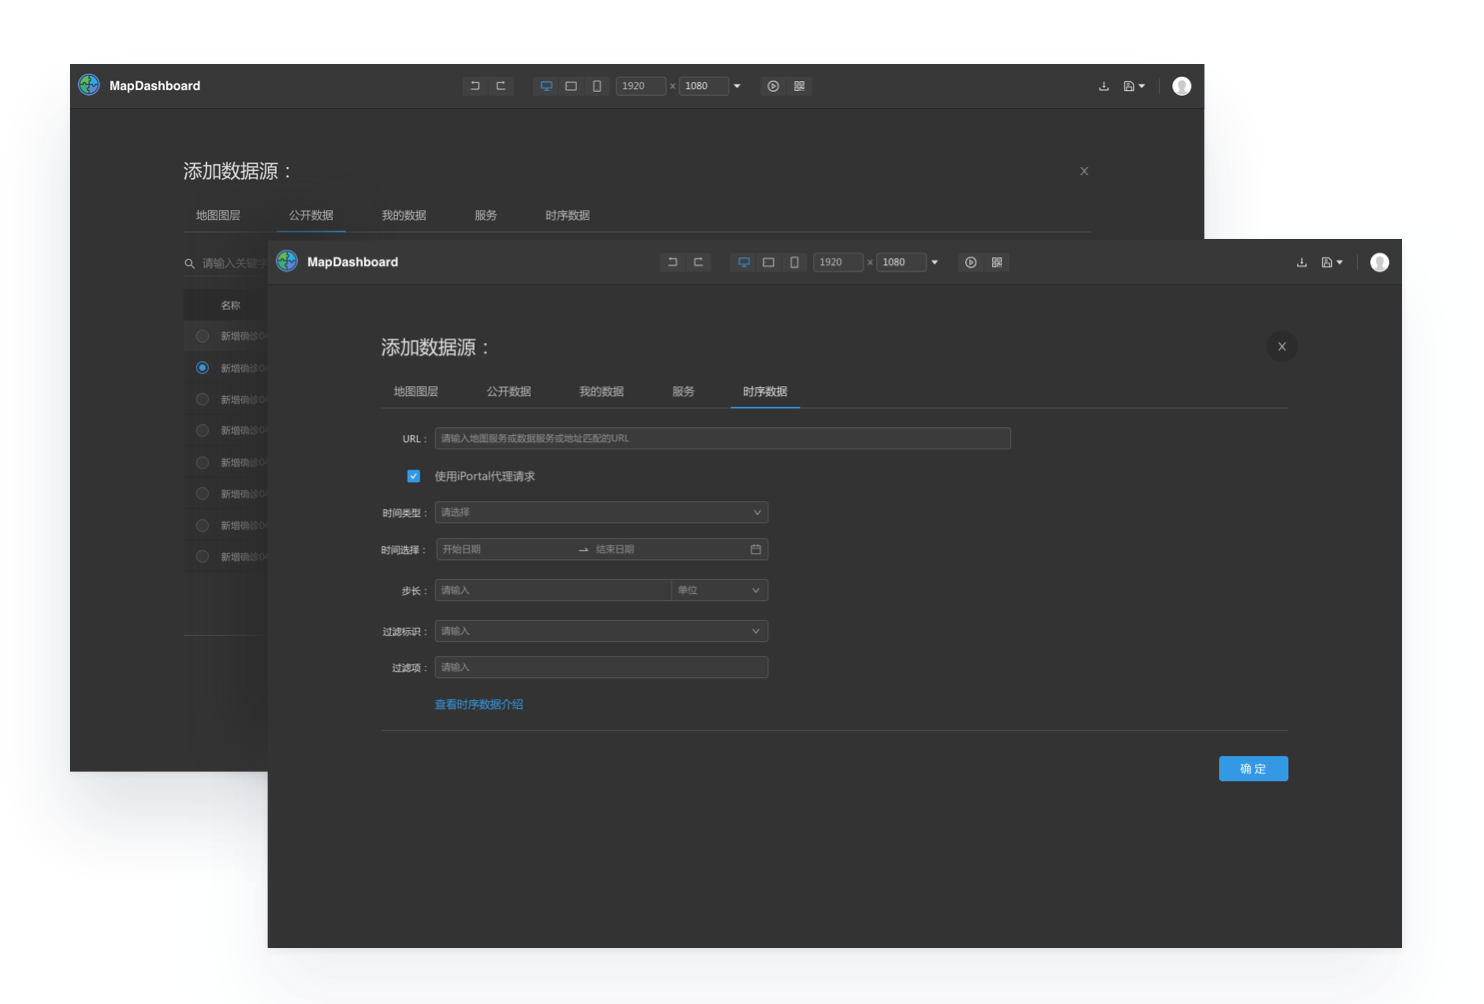The image size is (1484, 1004).
Task: Switch to the 服务 tab
Action: pyautogui.click(x=683, y=391)
